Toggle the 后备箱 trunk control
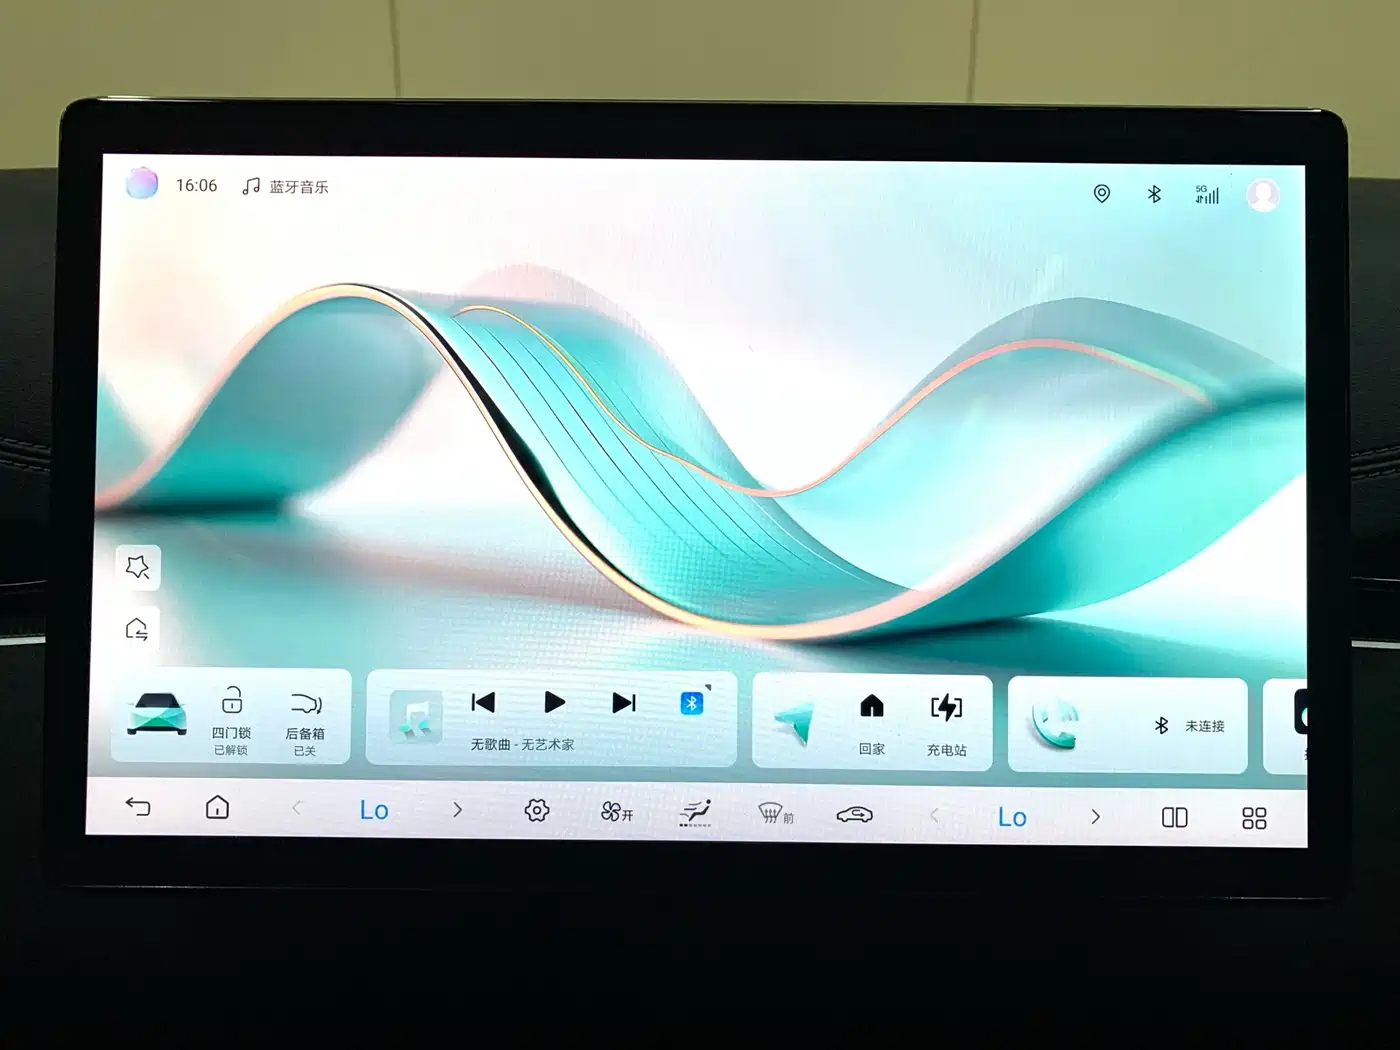Screen dimensions: 1400x1050 305,722
